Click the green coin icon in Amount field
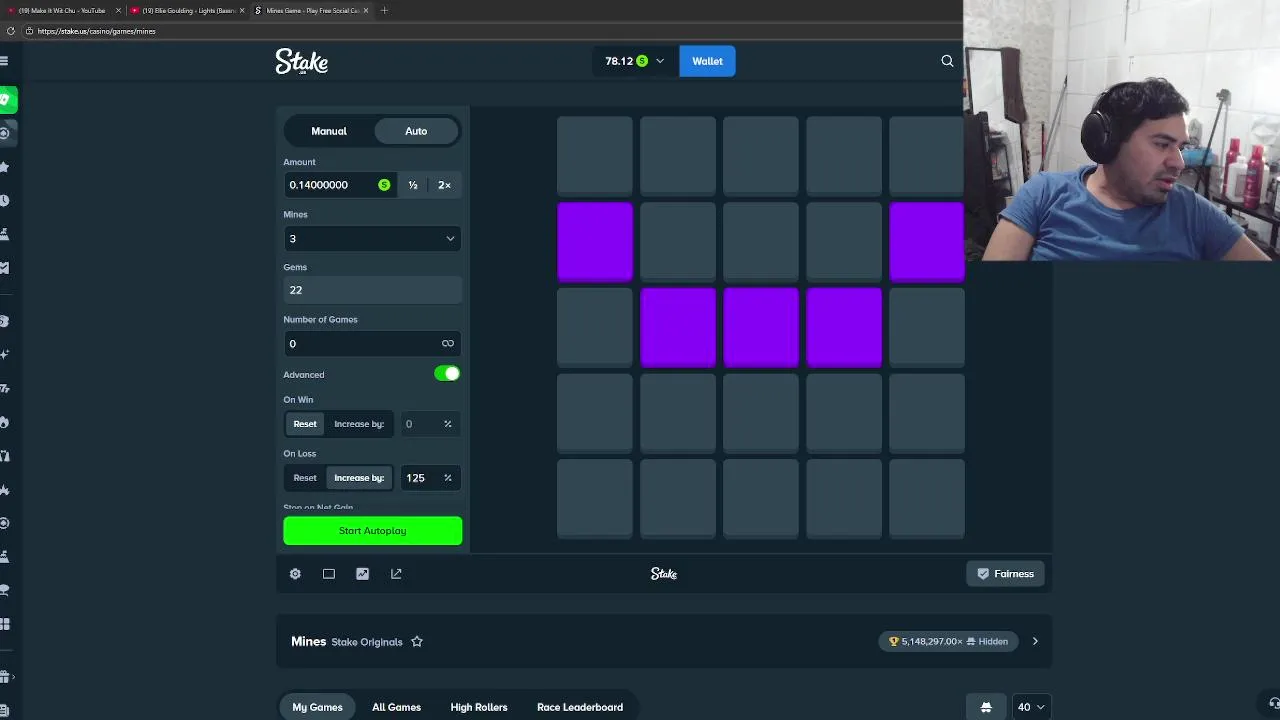This screenshot has height=720, width=1280. pyautogui.click(x=384, y=185)
